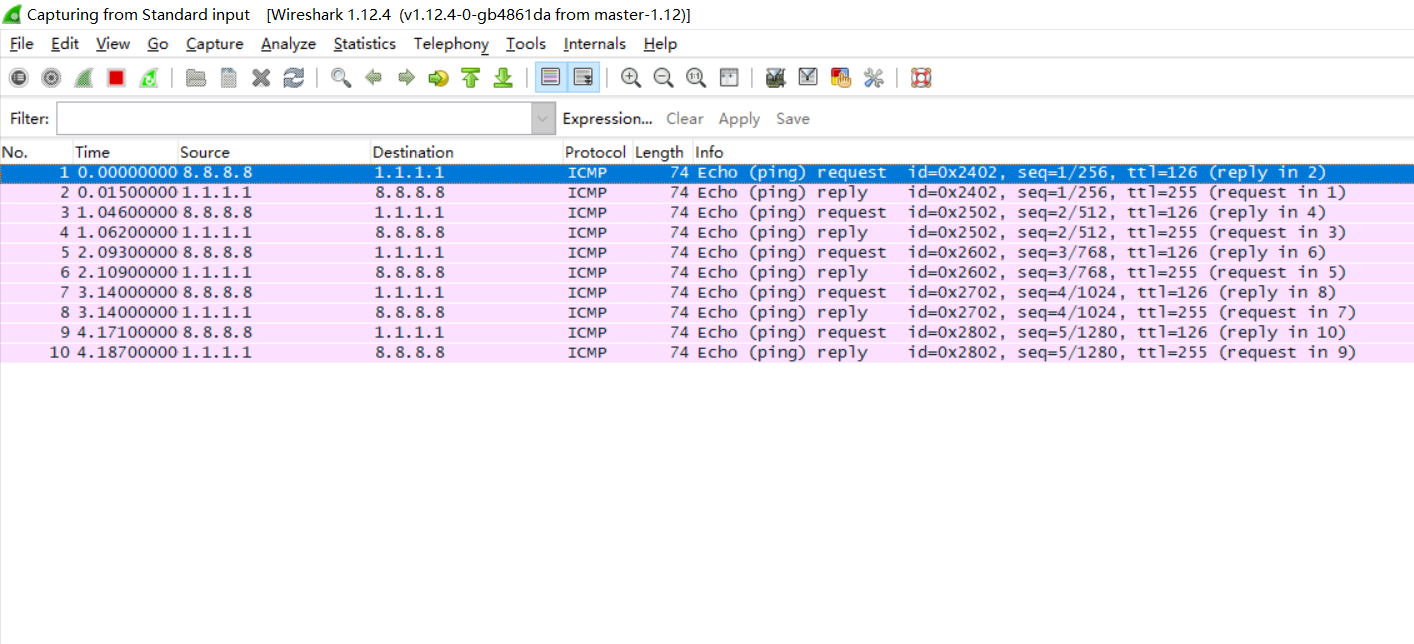Click the start capture shark fin icon
Image resolution: width=1414 pixels, height=644 pixels.
click(x=84, y=78)
